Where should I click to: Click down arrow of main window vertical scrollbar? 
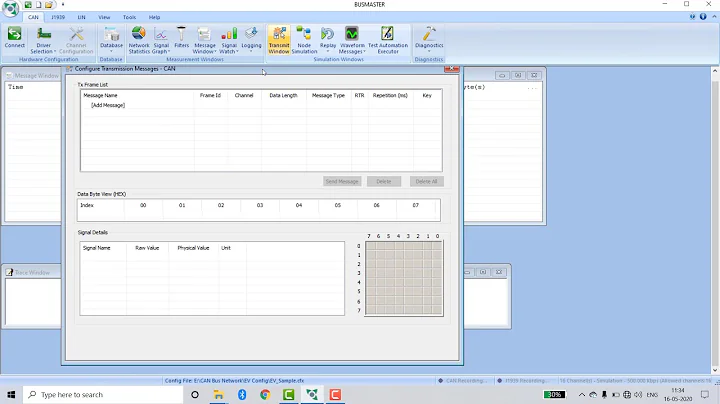coord(715,370)
